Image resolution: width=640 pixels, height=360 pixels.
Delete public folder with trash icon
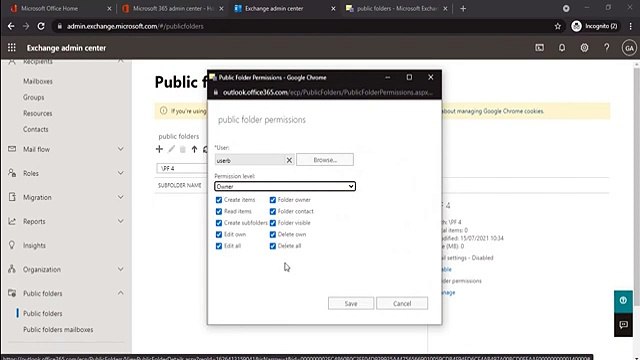[x=182, y=149]
